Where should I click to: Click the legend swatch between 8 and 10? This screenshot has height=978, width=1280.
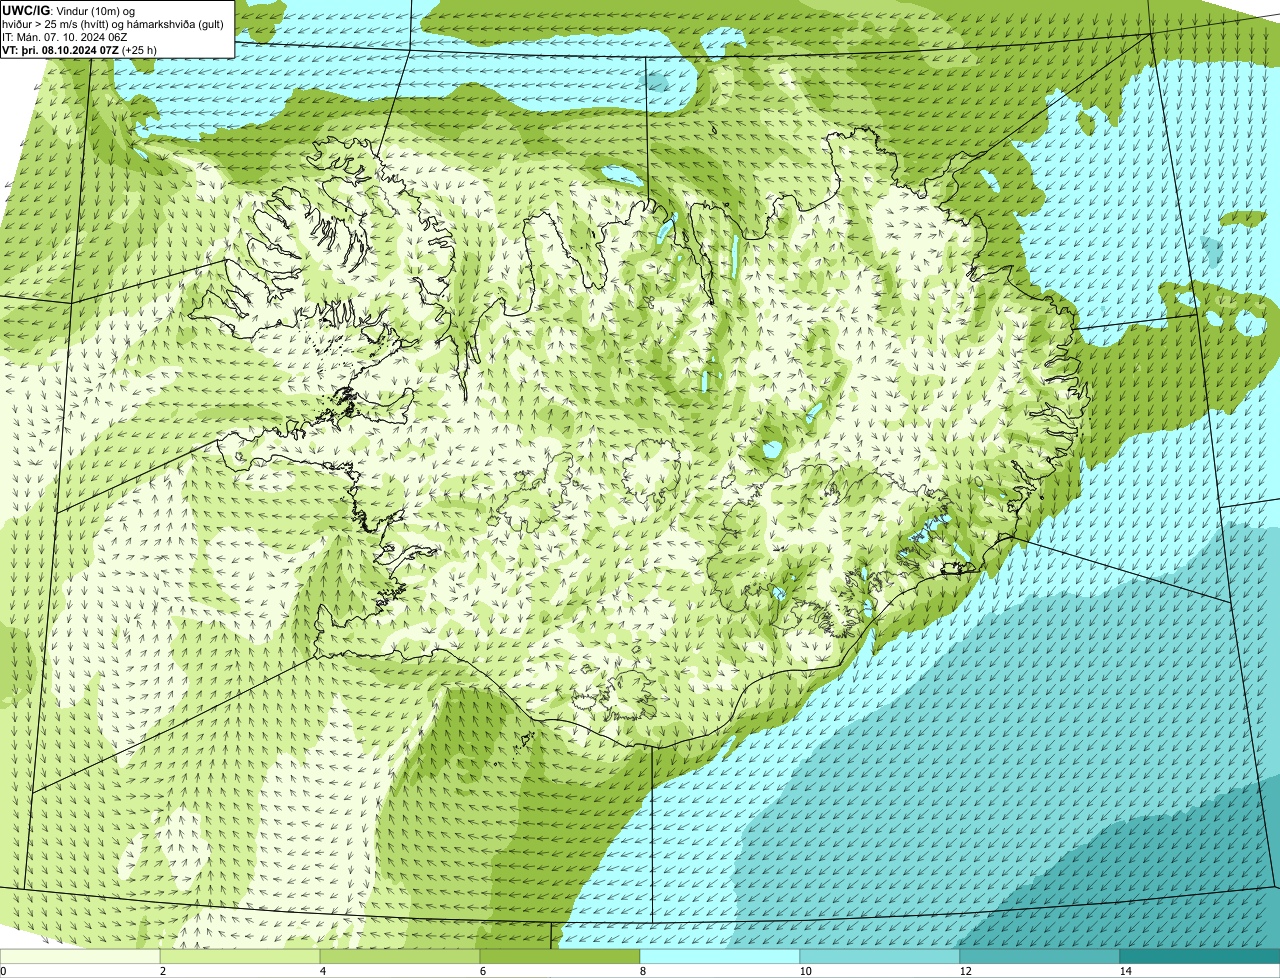(720, 956)
